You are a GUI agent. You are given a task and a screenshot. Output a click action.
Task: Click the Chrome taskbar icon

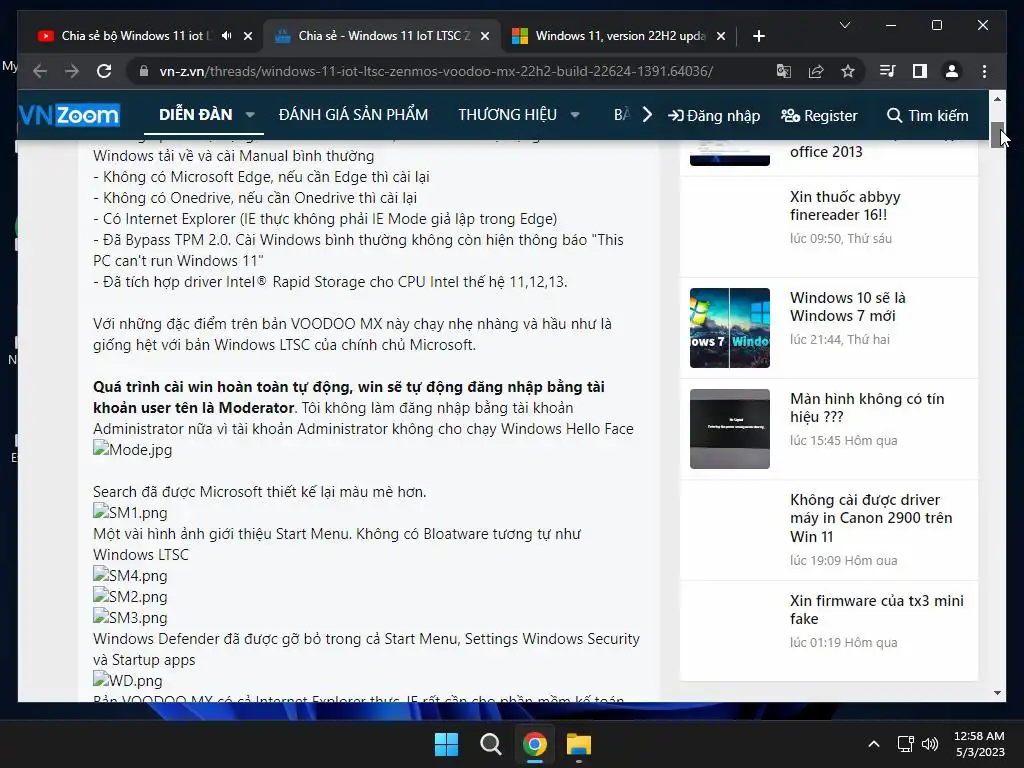click(535, 744)
